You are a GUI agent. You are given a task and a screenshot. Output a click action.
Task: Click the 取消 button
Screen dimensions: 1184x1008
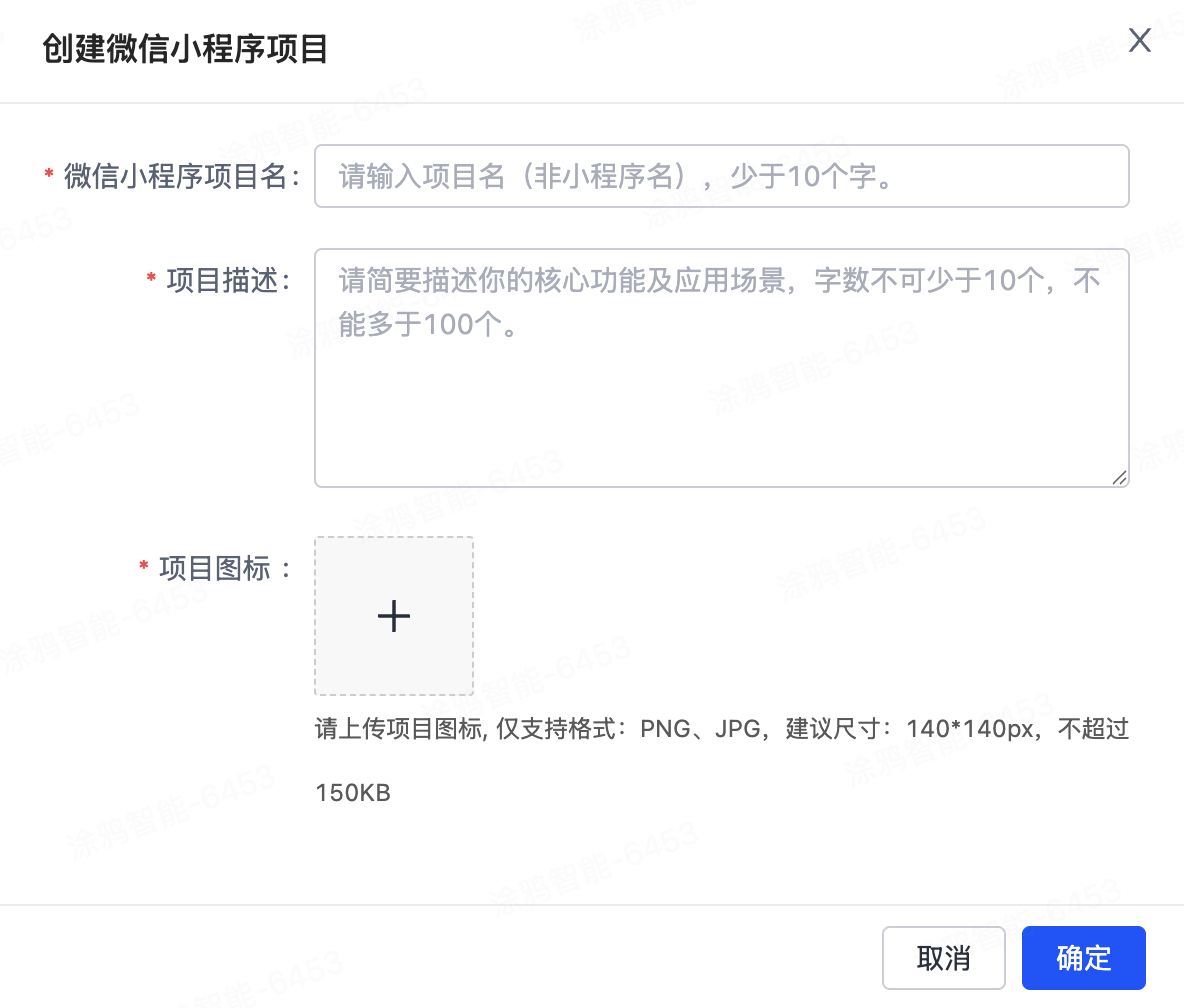coord(943,957)
